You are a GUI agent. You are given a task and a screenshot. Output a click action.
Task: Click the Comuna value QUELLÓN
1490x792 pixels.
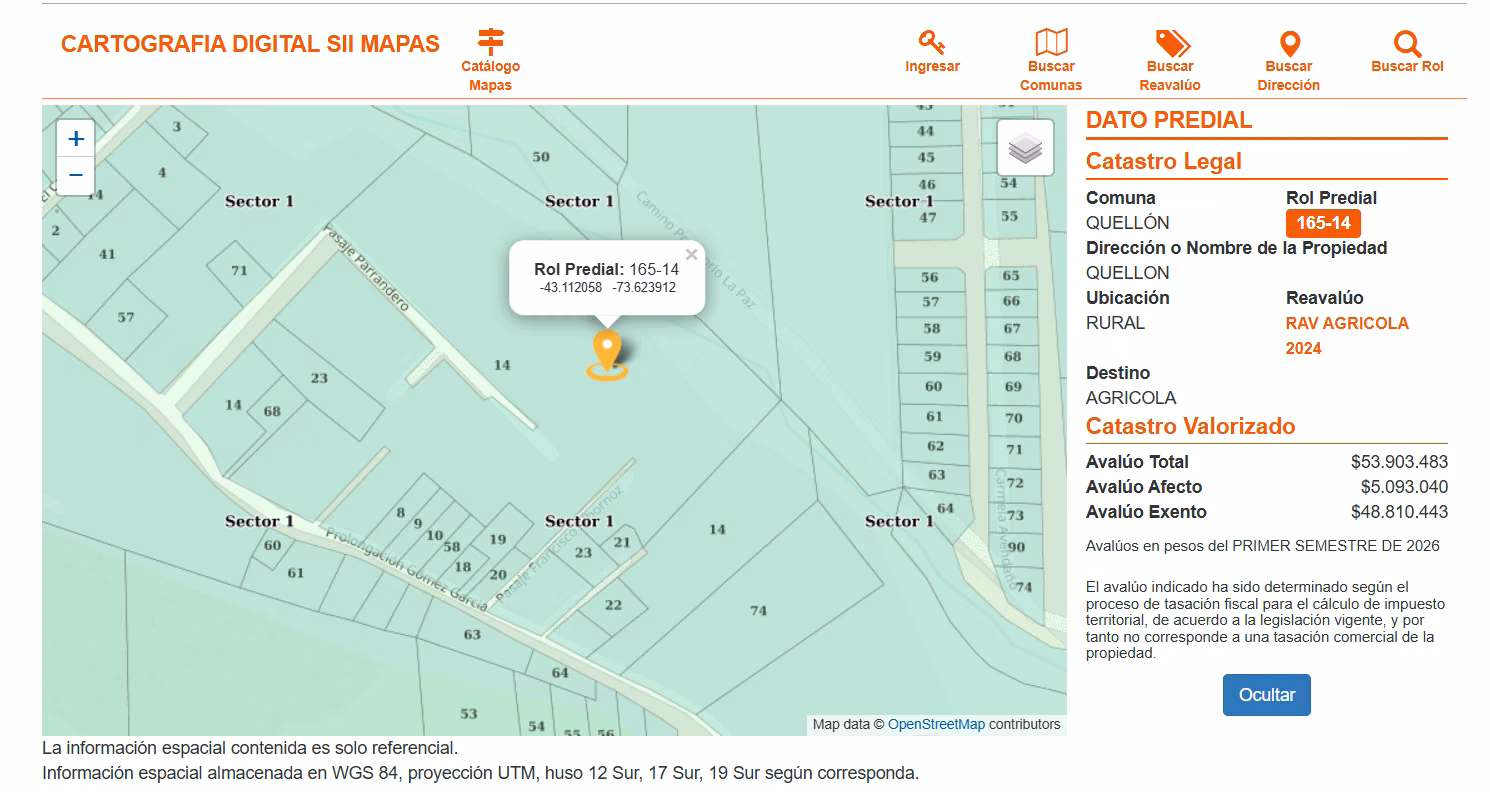1127,223
